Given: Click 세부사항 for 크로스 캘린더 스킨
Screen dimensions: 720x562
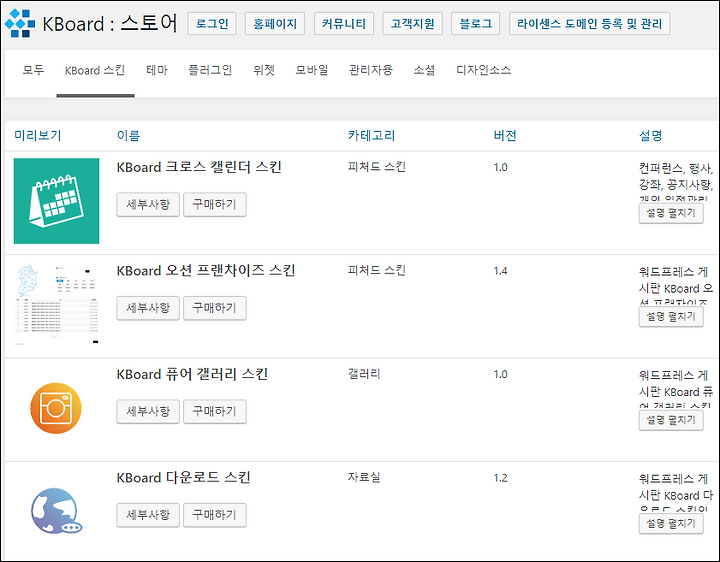Looking at the screenshot, I should (148, 204).
